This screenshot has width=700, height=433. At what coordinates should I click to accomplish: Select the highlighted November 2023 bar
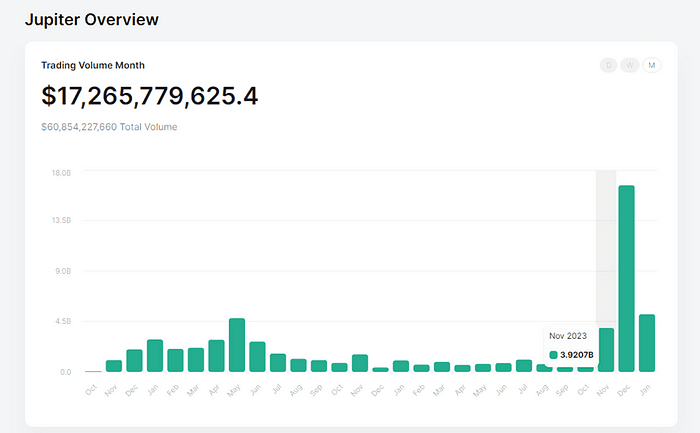click(x=606, y=349)
